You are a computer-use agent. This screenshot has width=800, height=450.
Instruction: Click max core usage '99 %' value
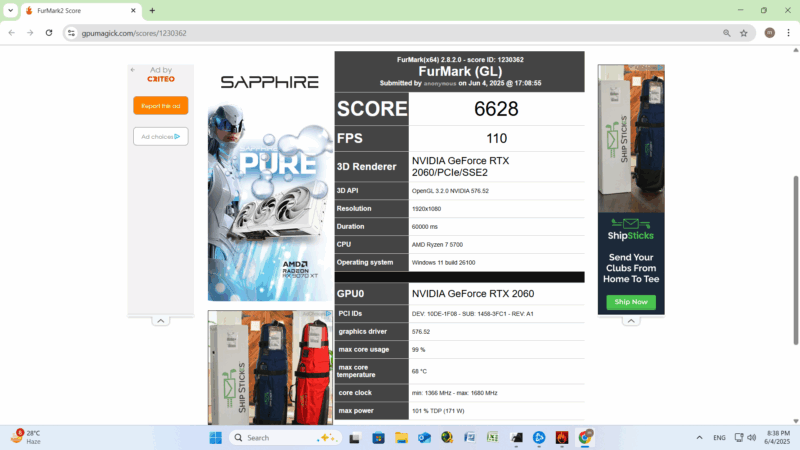tap(418, 349)
